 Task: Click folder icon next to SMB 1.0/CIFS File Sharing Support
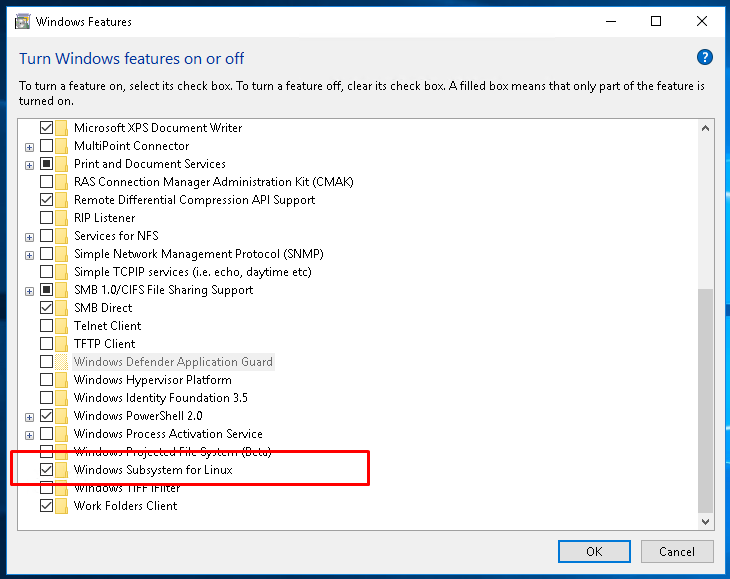[61, 290]
